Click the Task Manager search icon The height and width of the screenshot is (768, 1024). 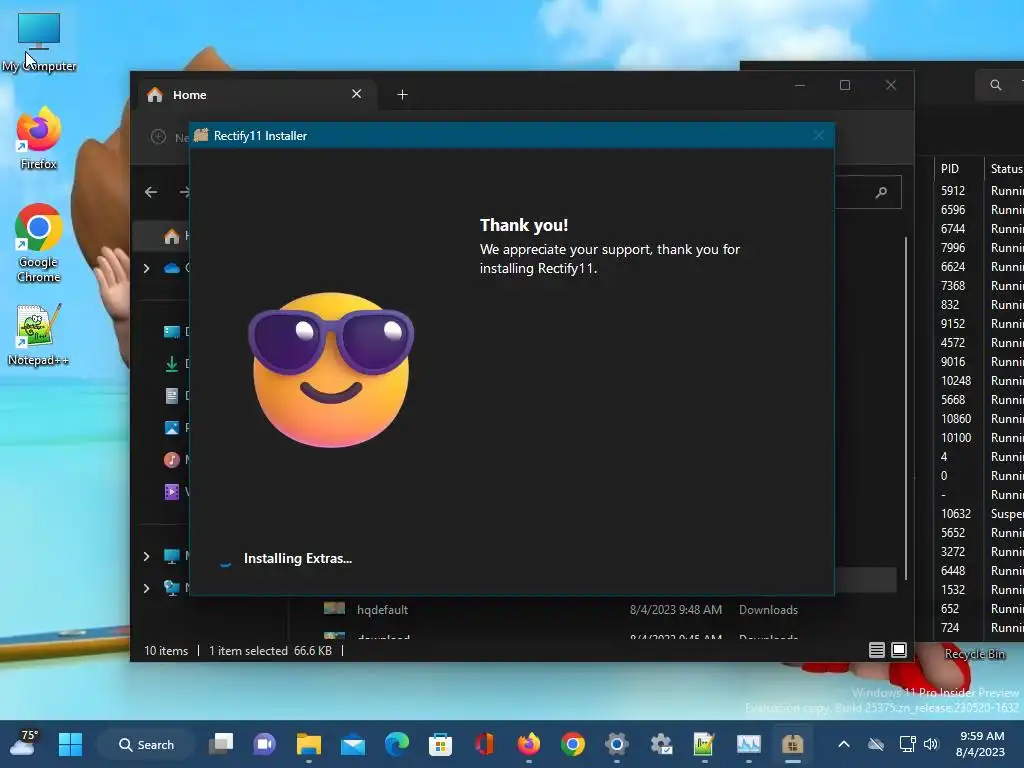995,85
